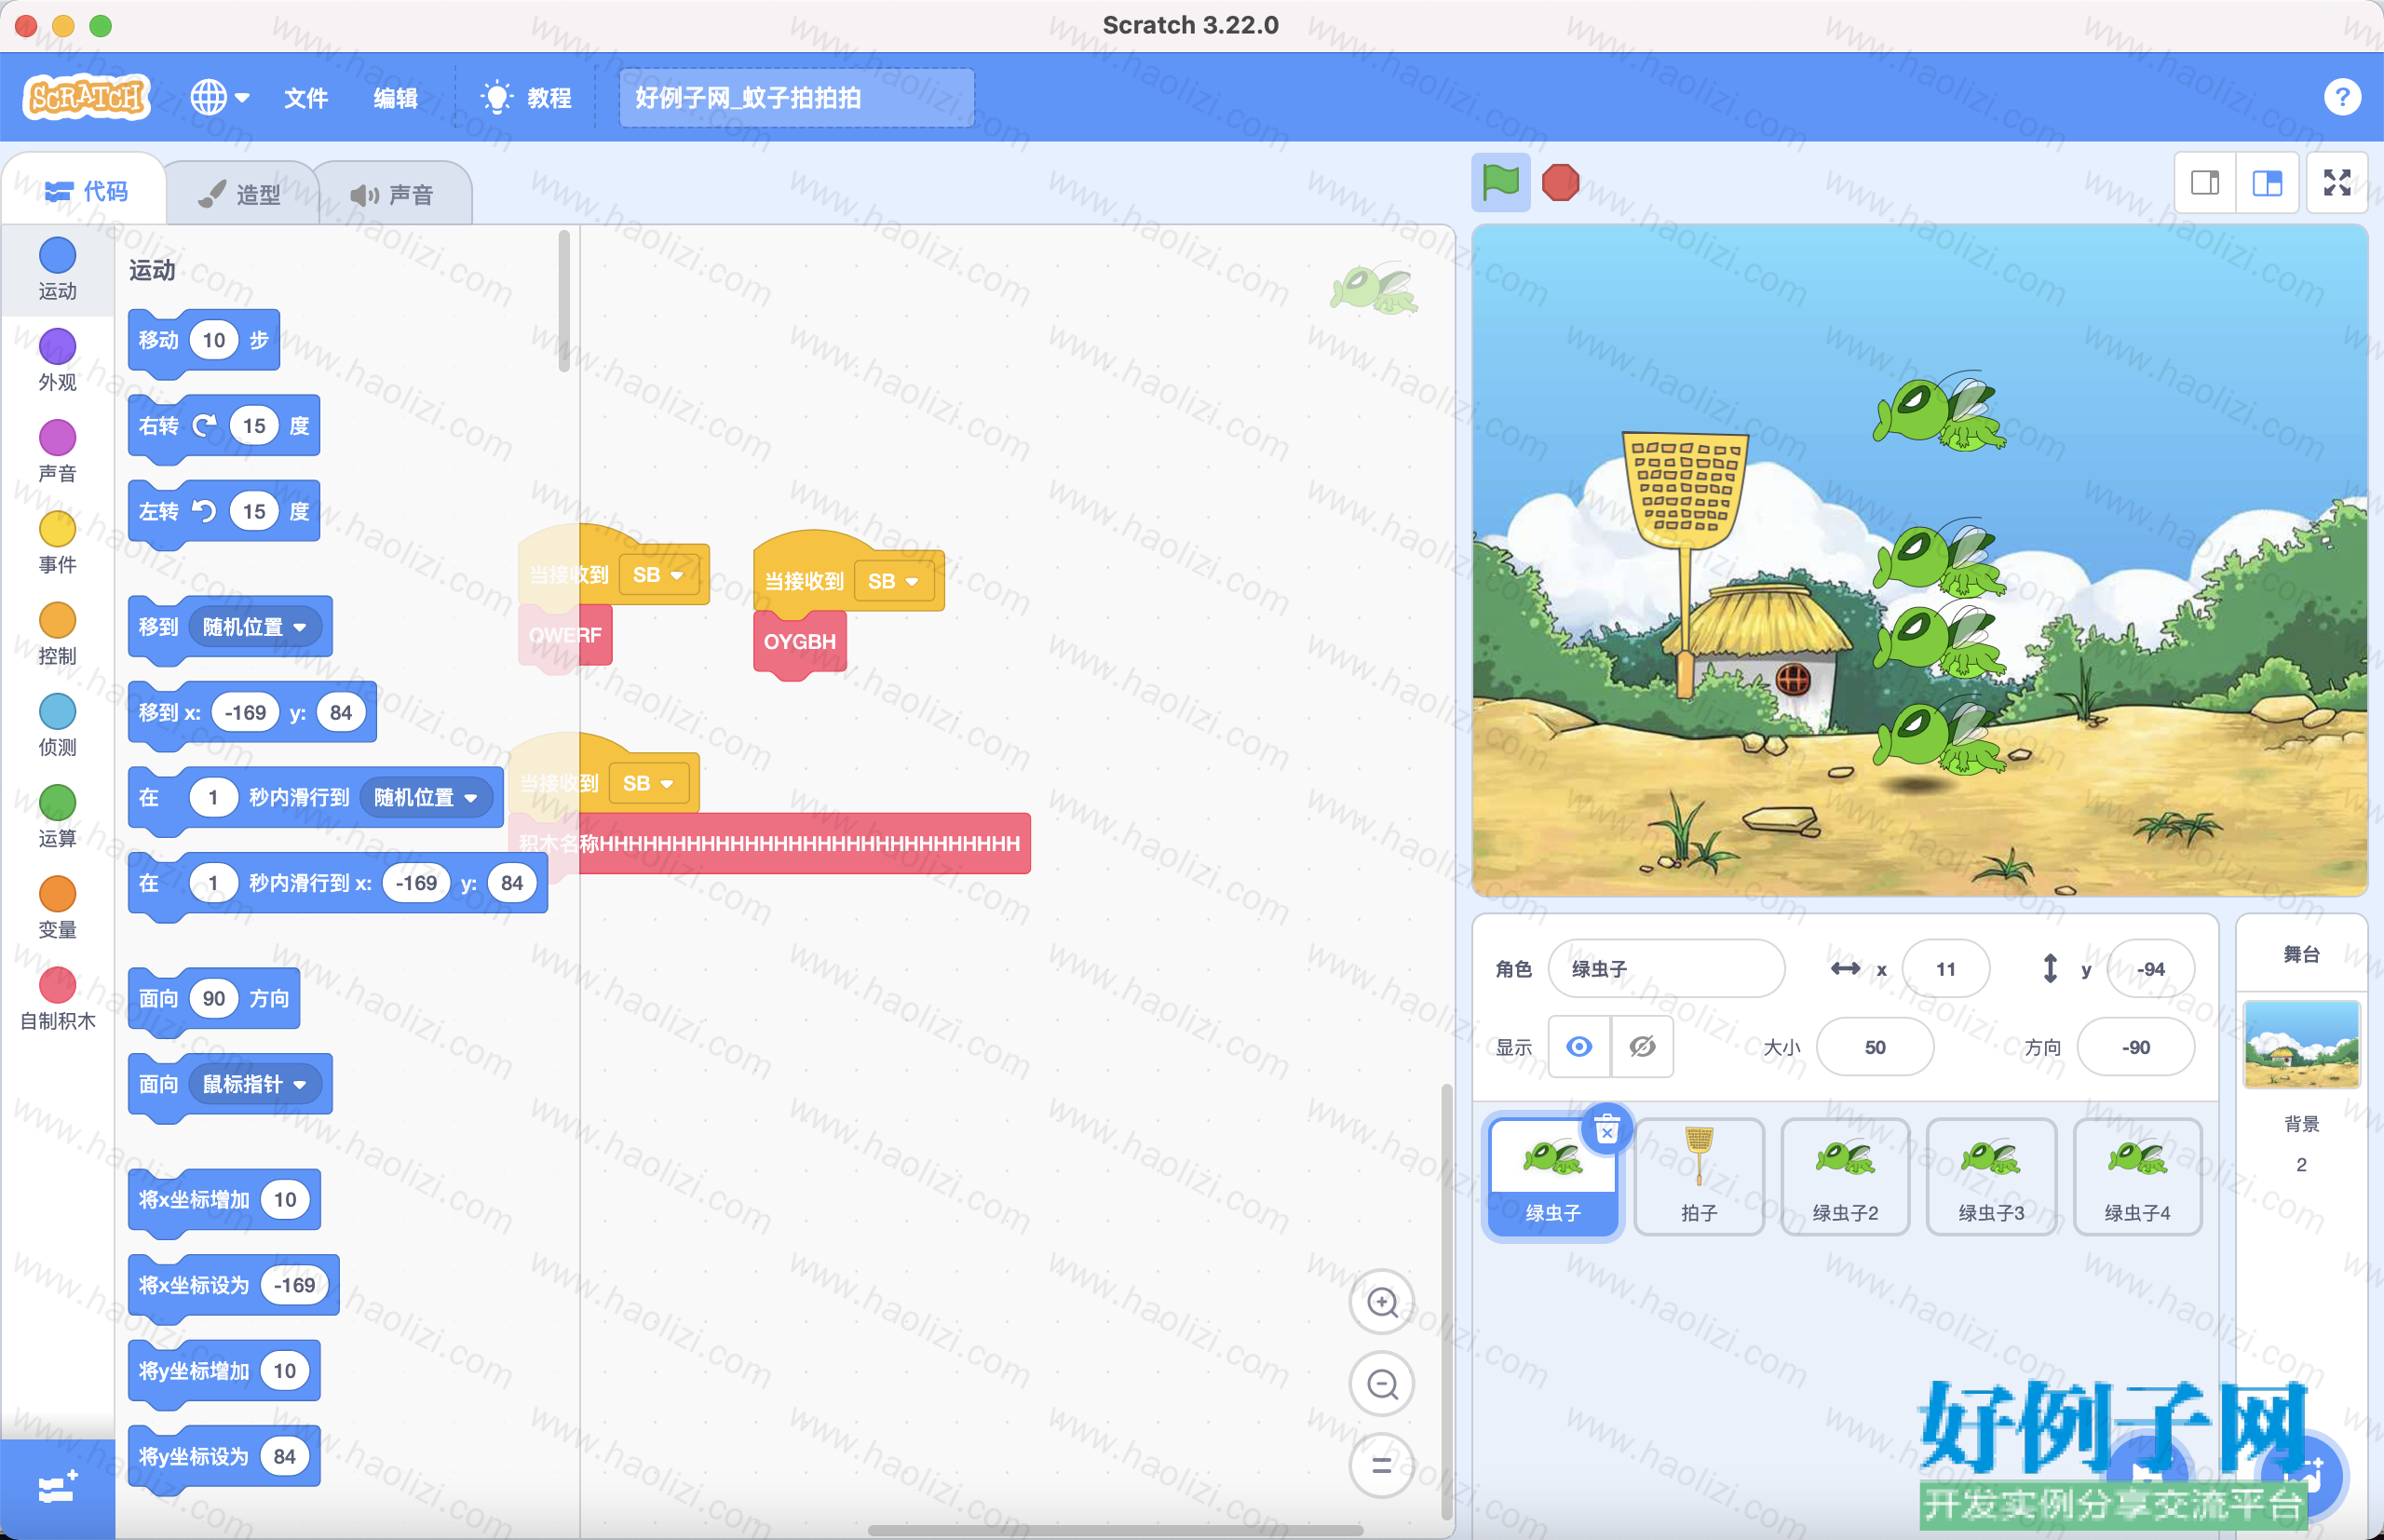Click the OYGBH custom block

(x=799, y=642)
